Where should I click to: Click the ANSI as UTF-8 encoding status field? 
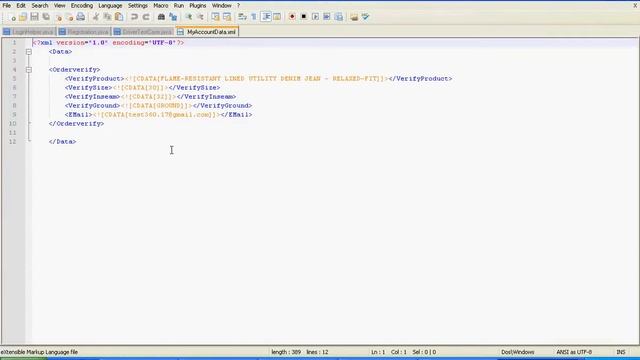pos(574,352)
